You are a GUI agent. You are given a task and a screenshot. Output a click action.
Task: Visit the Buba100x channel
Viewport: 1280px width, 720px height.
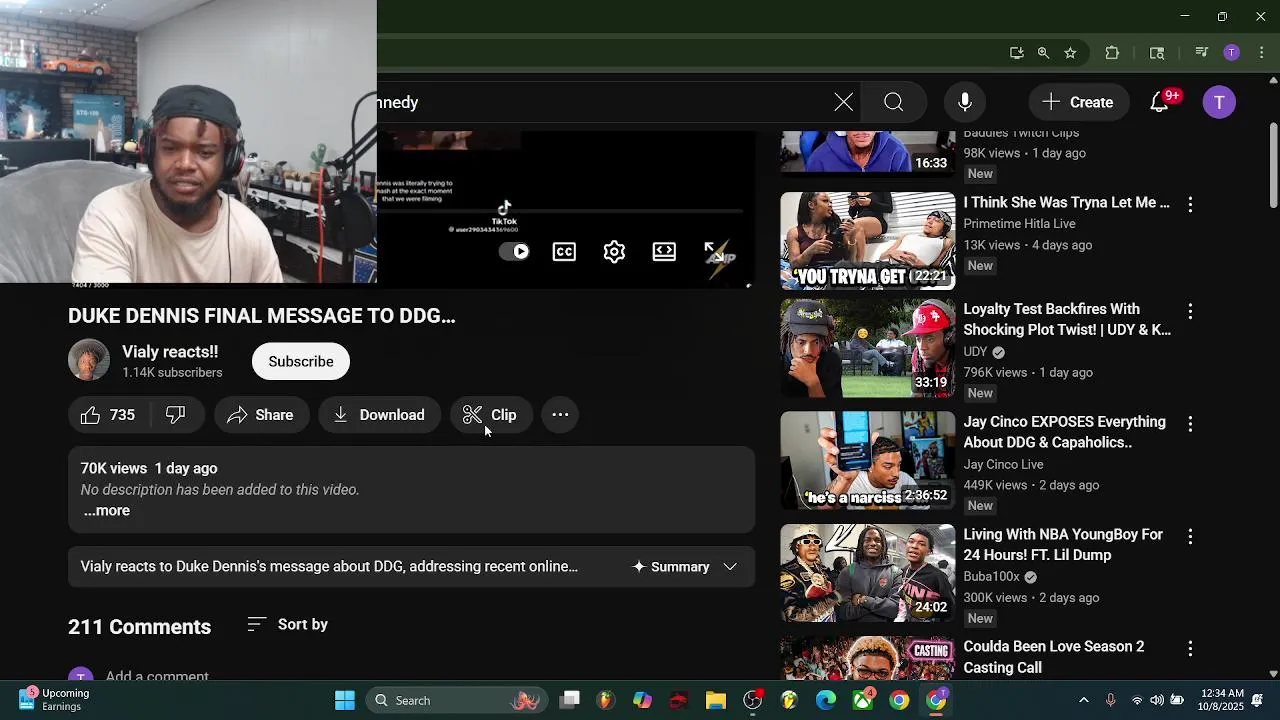point(992,577)
